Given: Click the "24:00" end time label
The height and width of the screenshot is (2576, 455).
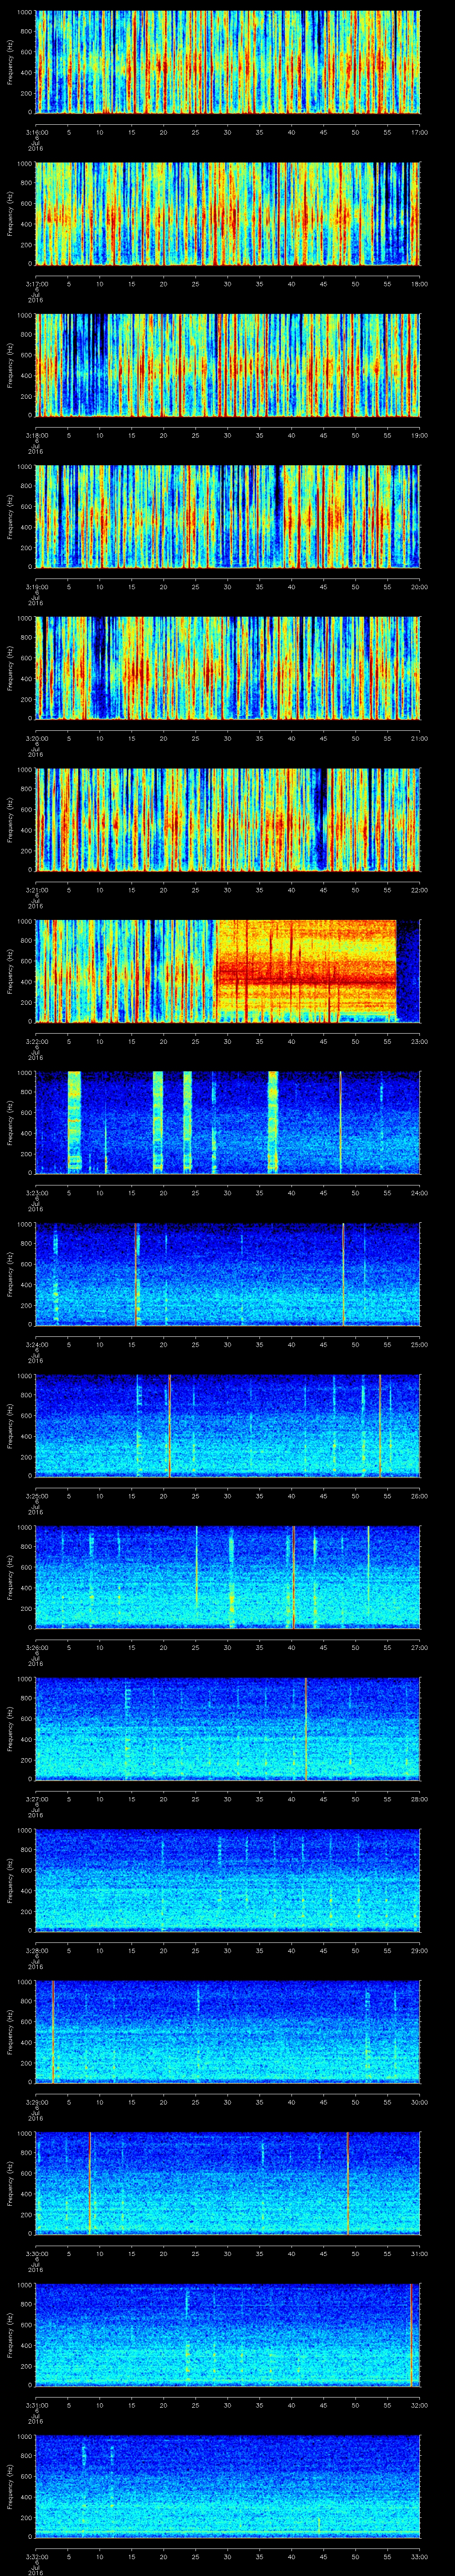Looking at the screenshot, I should click(x=419, y=1193).
